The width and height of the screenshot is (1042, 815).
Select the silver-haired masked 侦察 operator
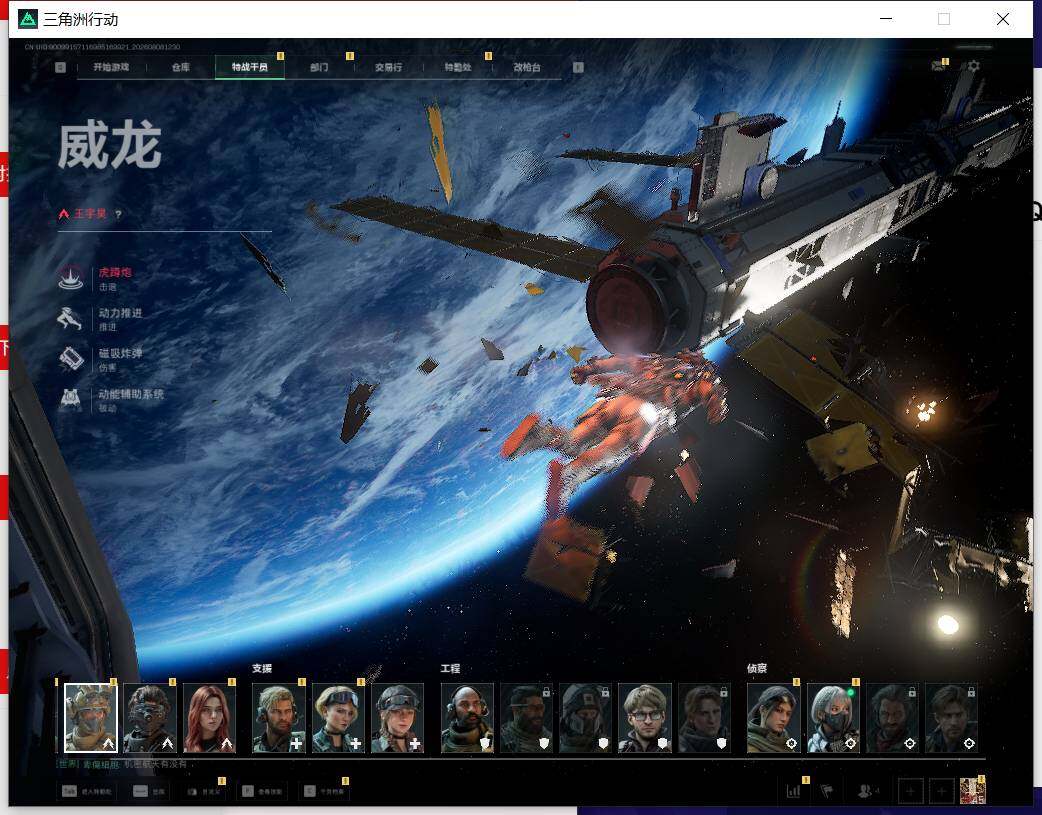[833, 718]
